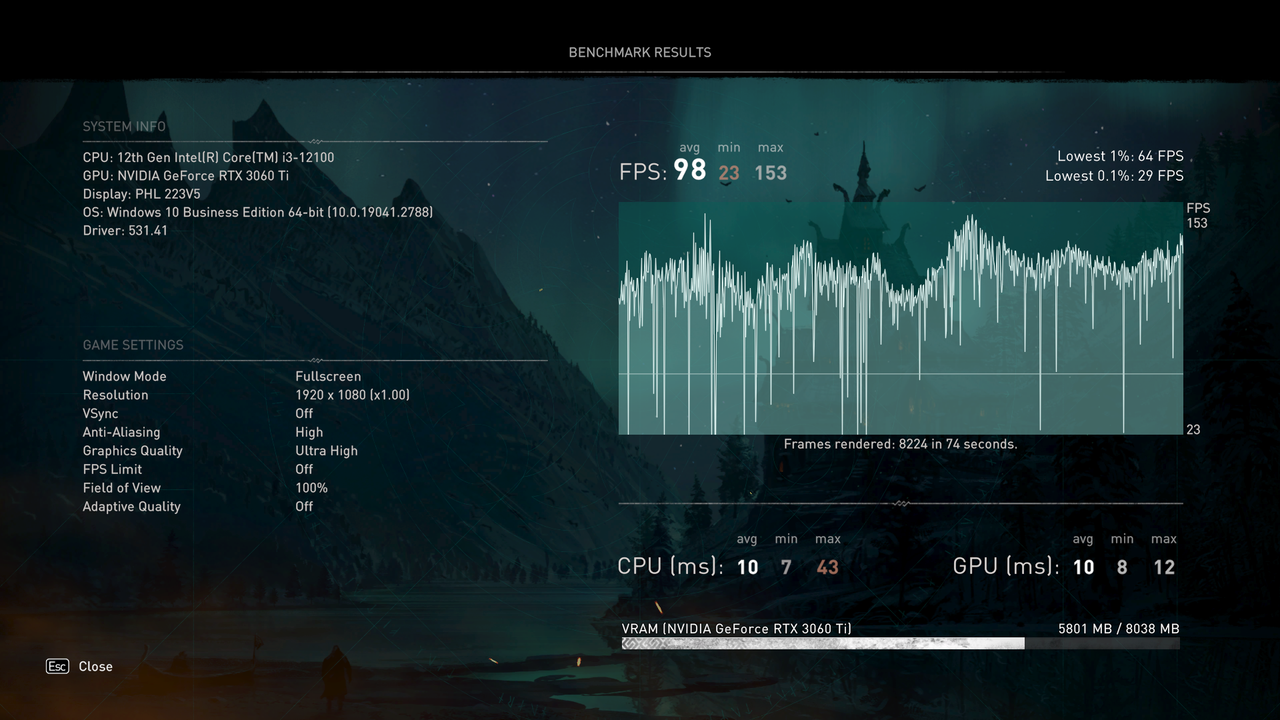This screenshot has width=1280, height=720.
Task: Open the Anti-Aliasing High option
Action: pyautogui.click(x=309, y=431)
